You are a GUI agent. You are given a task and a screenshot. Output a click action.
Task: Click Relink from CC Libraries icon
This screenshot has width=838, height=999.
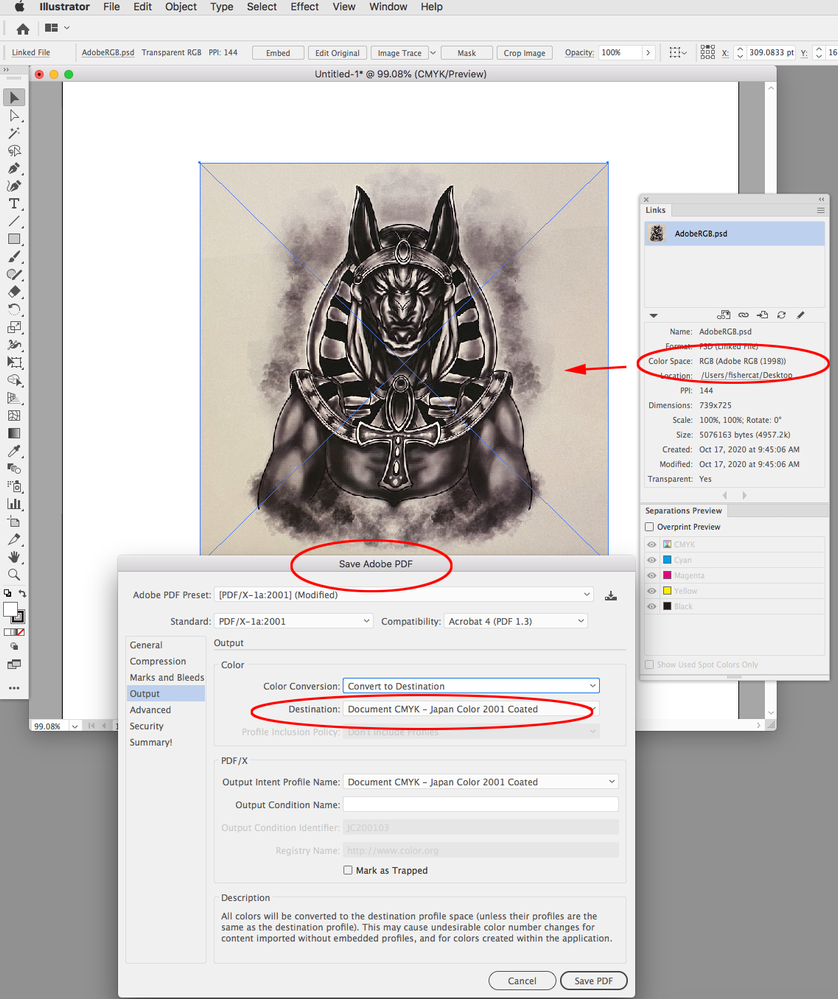tap(723, 315)
